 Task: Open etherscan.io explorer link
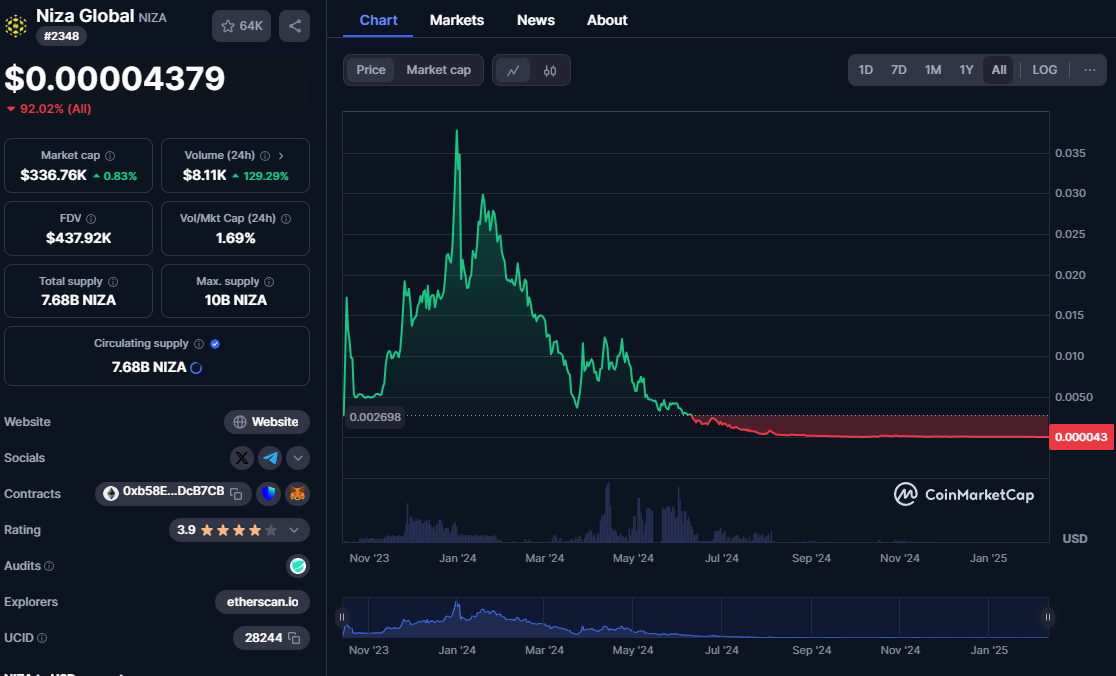[263, 602]
